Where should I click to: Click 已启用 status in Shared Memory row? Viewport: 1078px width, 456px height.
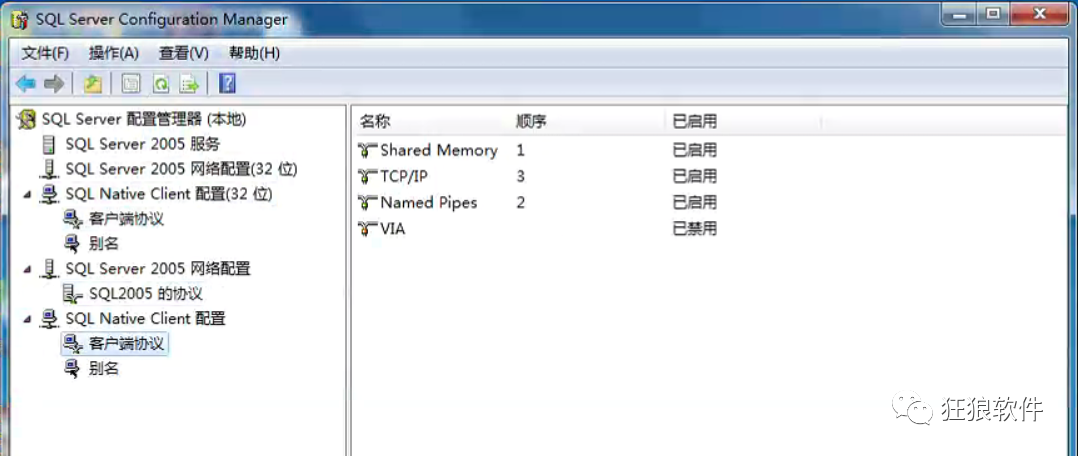[694, 150]
